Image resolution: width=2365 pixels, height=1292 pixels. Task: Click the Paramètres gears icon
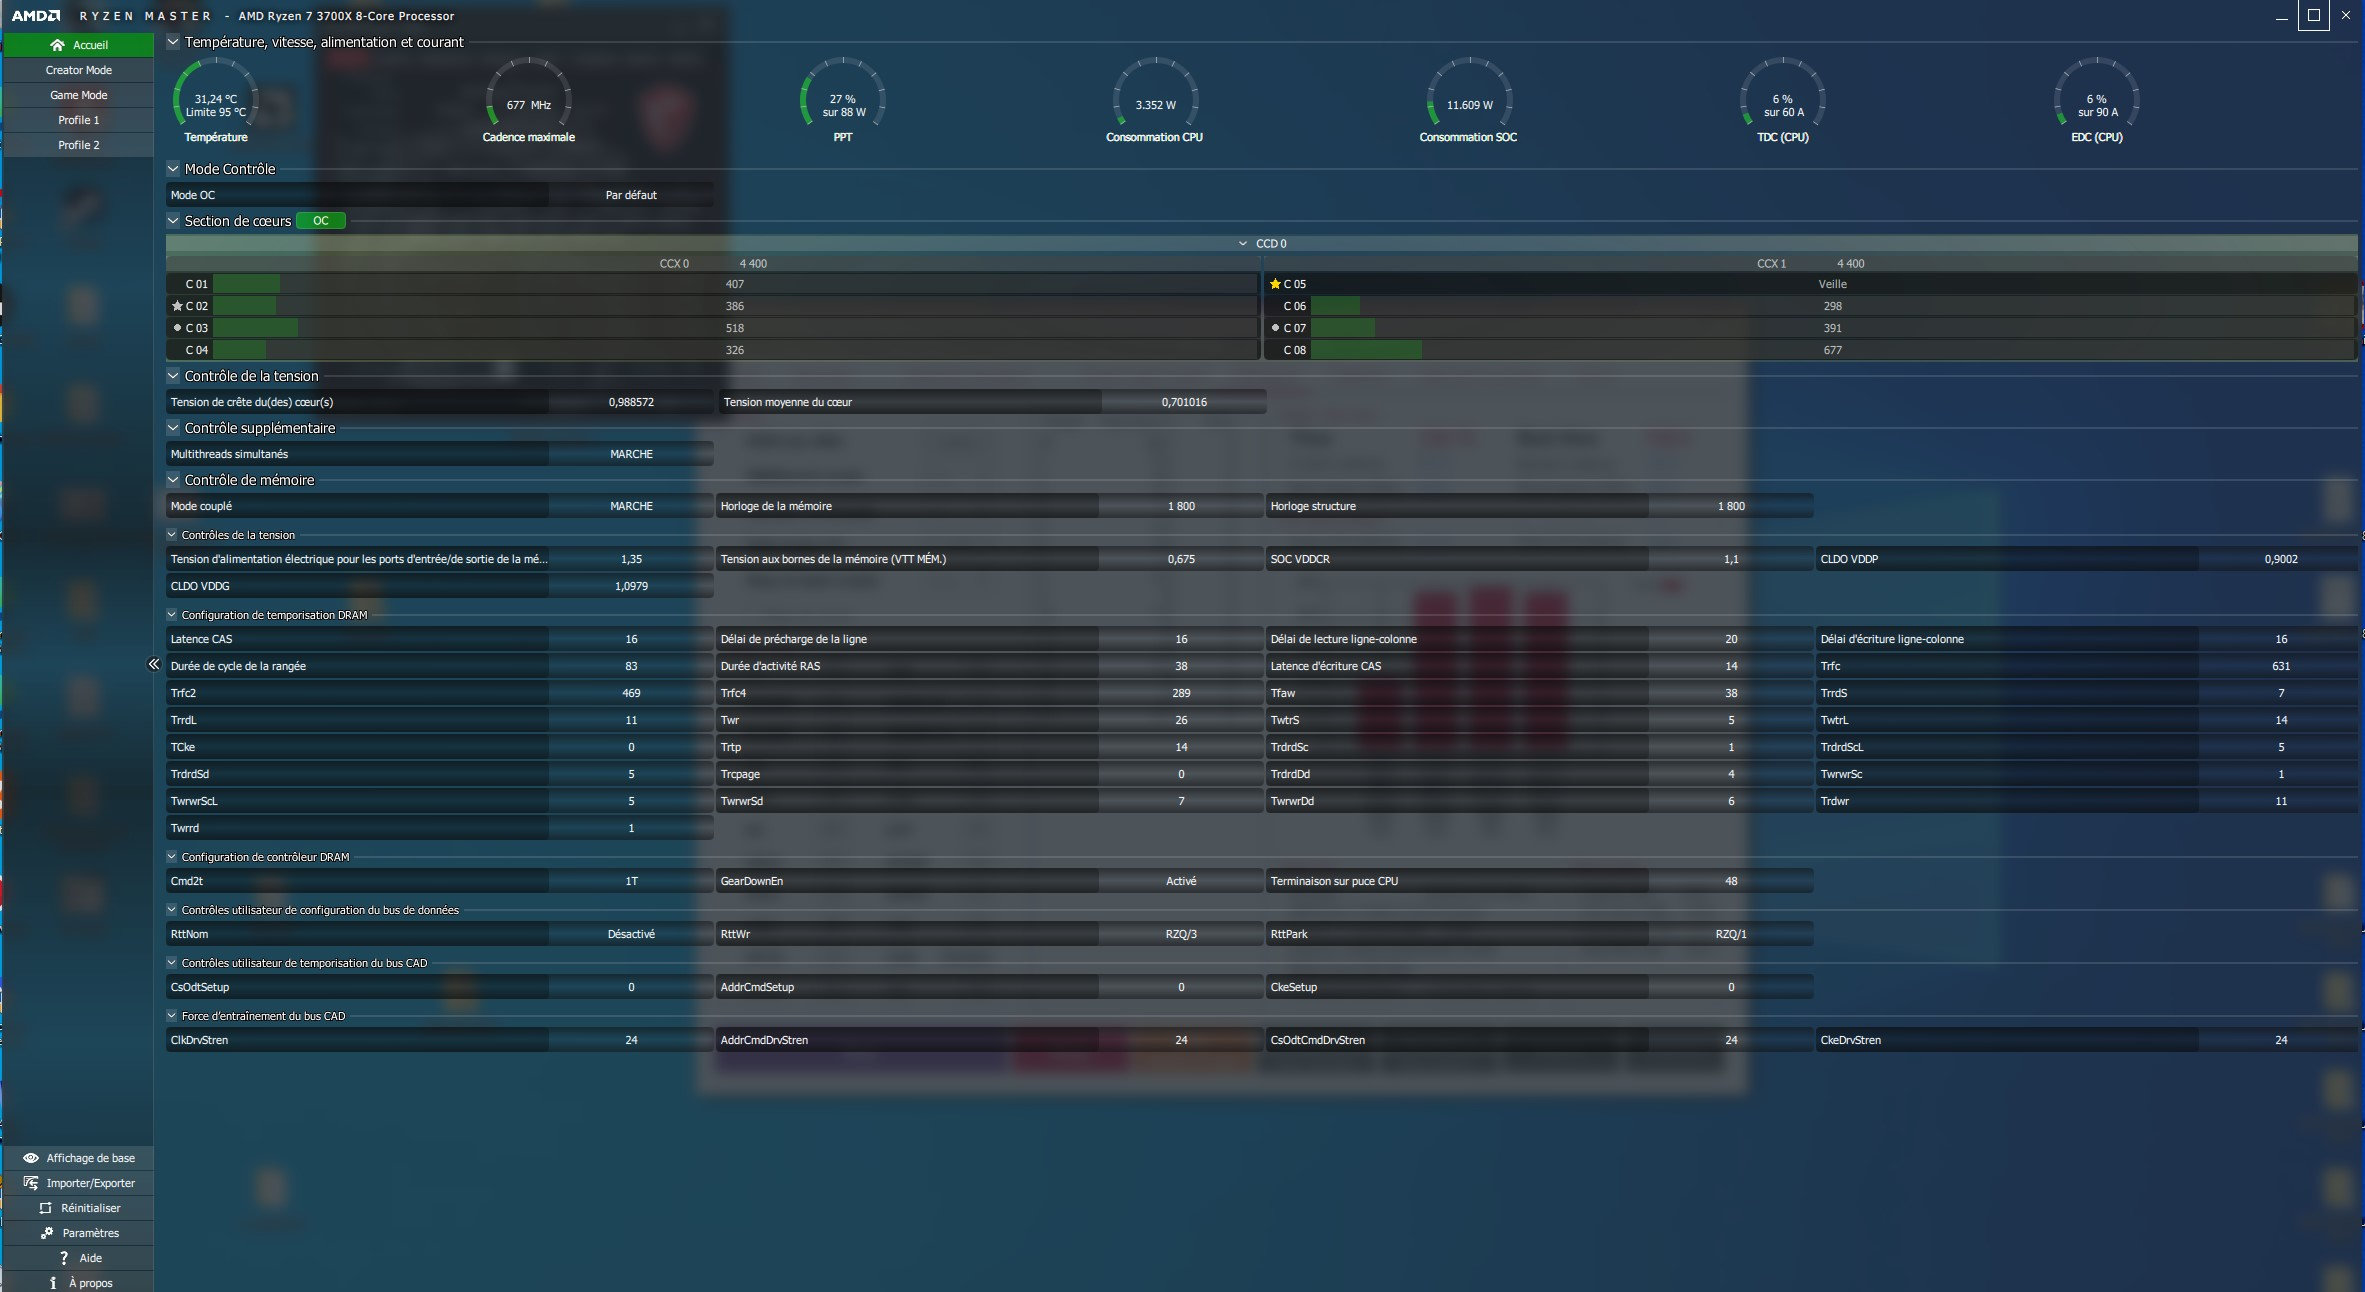tap(47, 1233)
